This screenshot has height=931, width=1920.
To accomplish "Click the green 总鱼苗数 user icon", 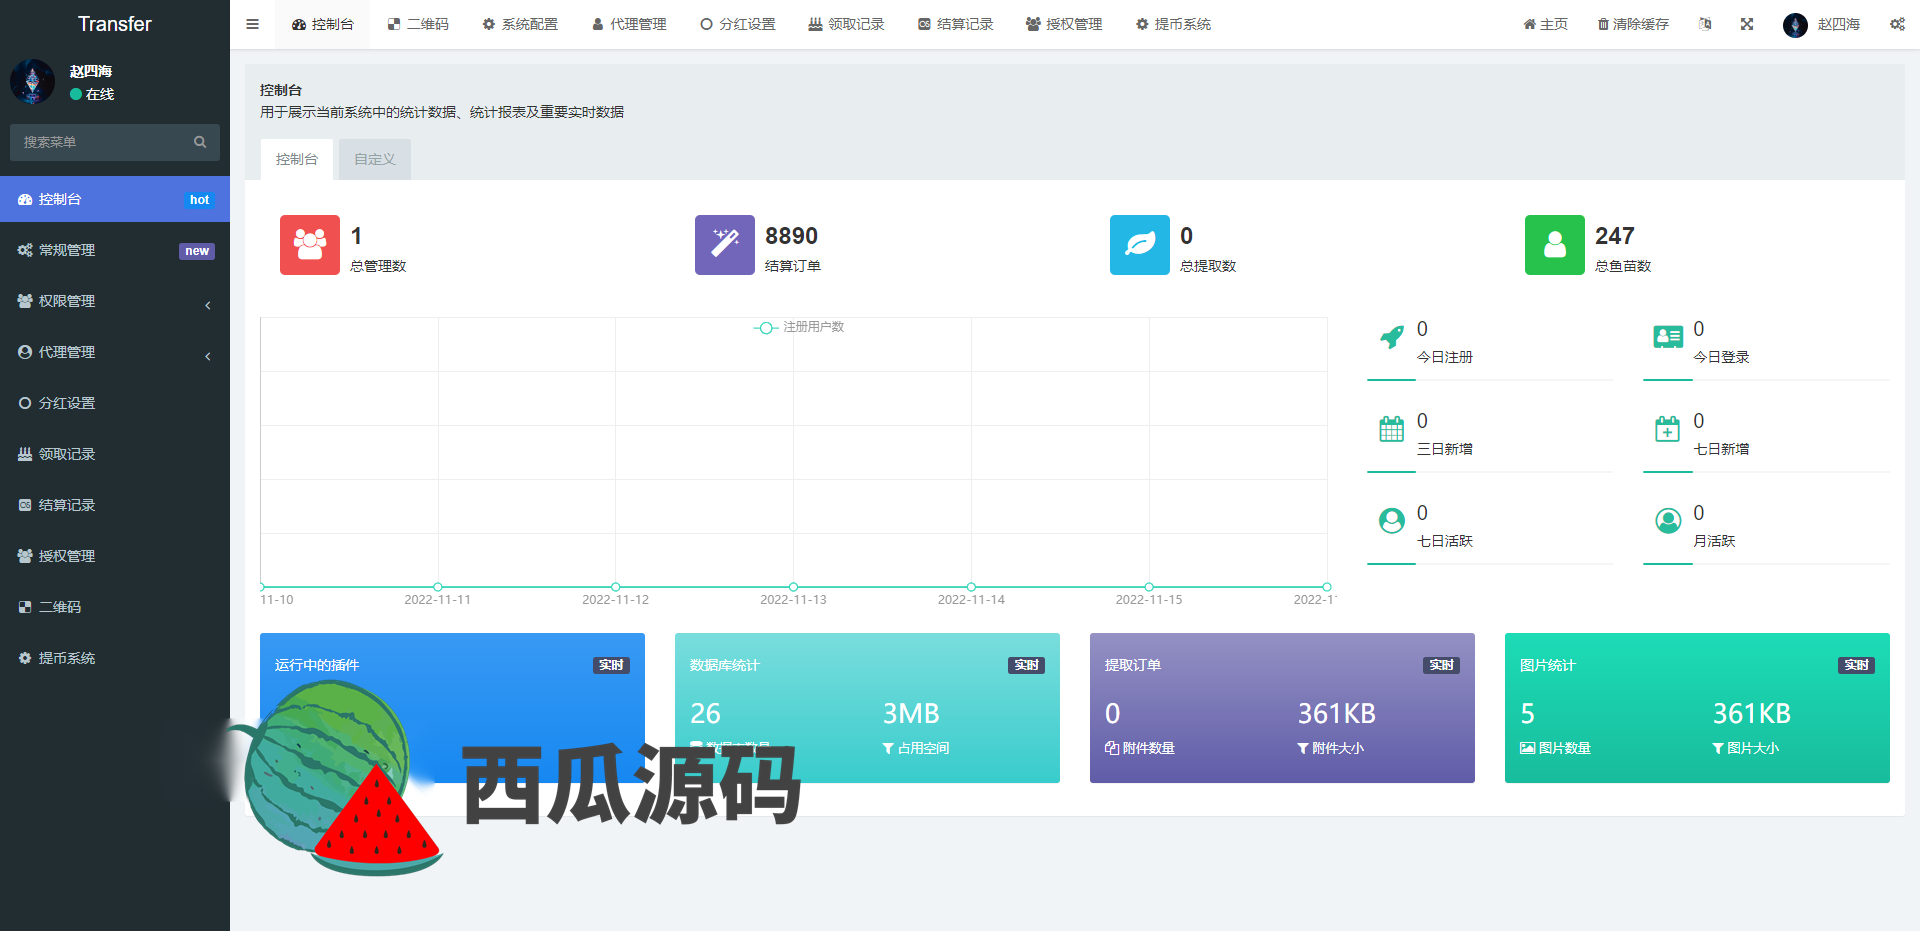I will [x=1554, y=245].
